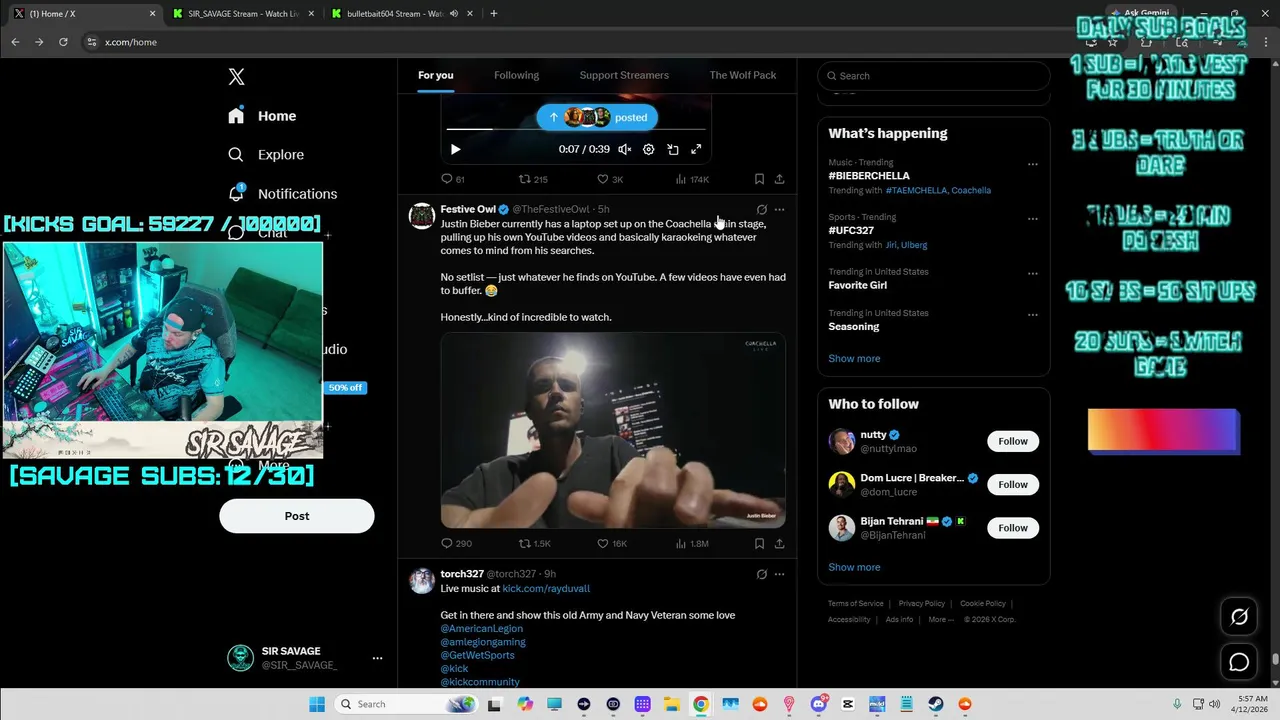Image resolution: width=1280 pixels, height=720 pixels.
Task: Click the X search field
Action: [934, 76]
